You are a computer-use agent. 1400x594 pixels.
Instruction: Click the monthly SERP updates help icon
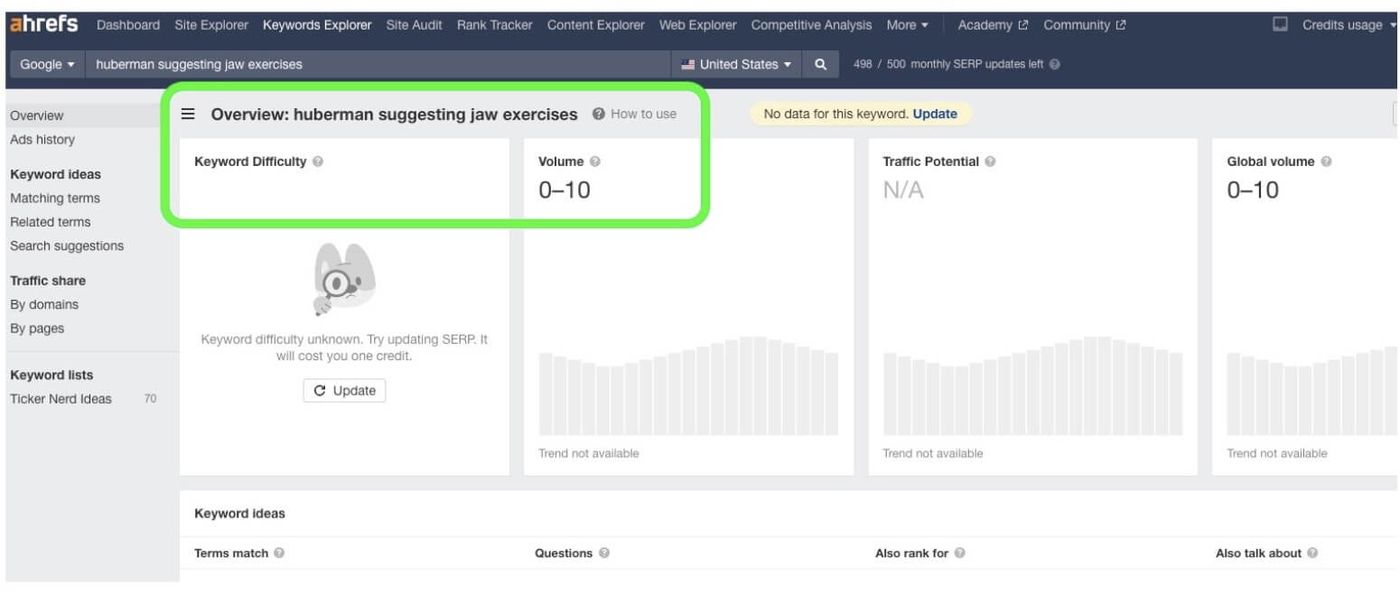(x=1055, y=64)
